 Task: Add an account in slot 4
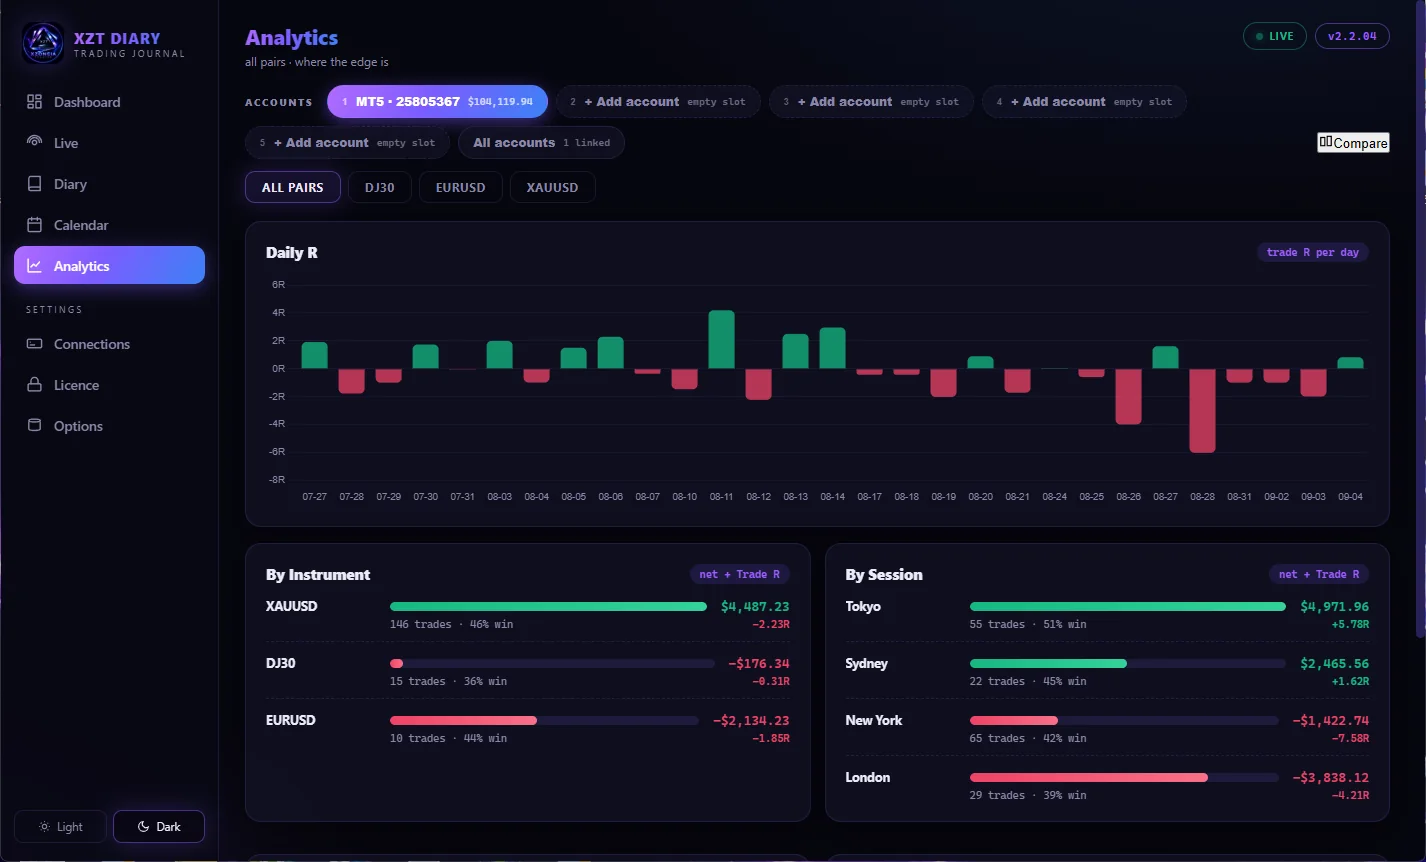1085,102
